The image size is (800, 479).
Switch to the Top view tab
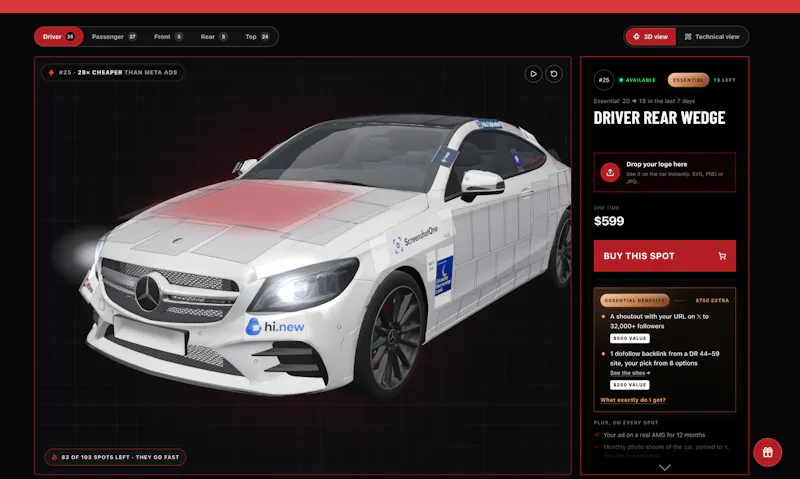(x=257, y=37)
